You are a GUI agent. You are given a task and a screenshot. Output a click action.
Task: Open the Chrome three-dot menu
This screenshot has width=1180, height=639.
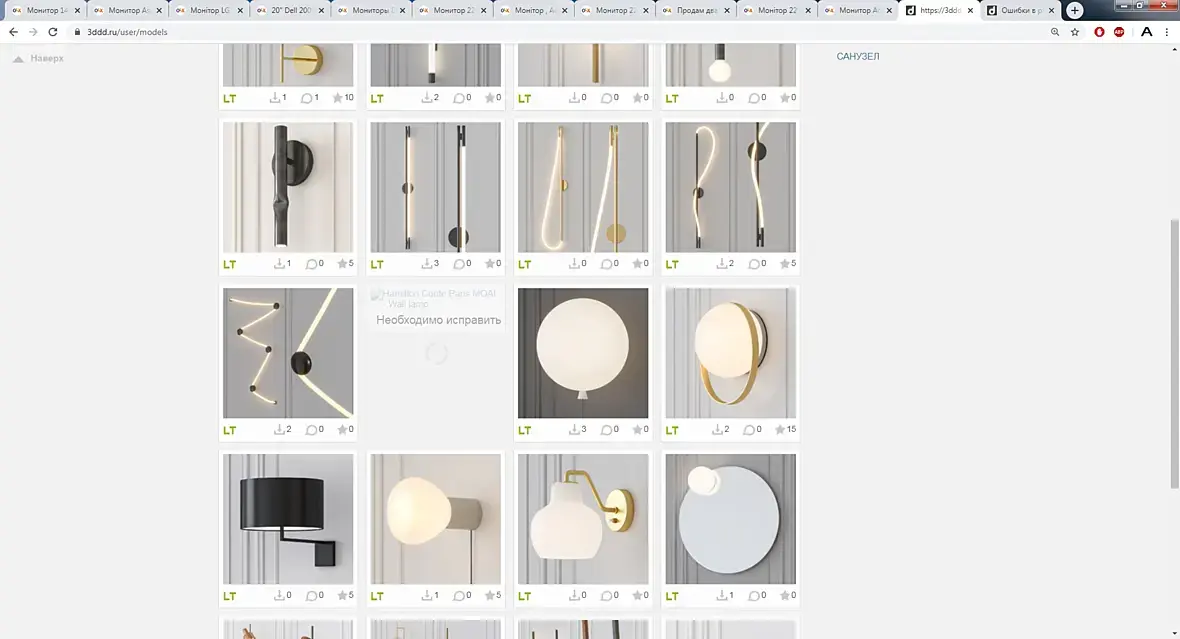tap(1167, 32)
